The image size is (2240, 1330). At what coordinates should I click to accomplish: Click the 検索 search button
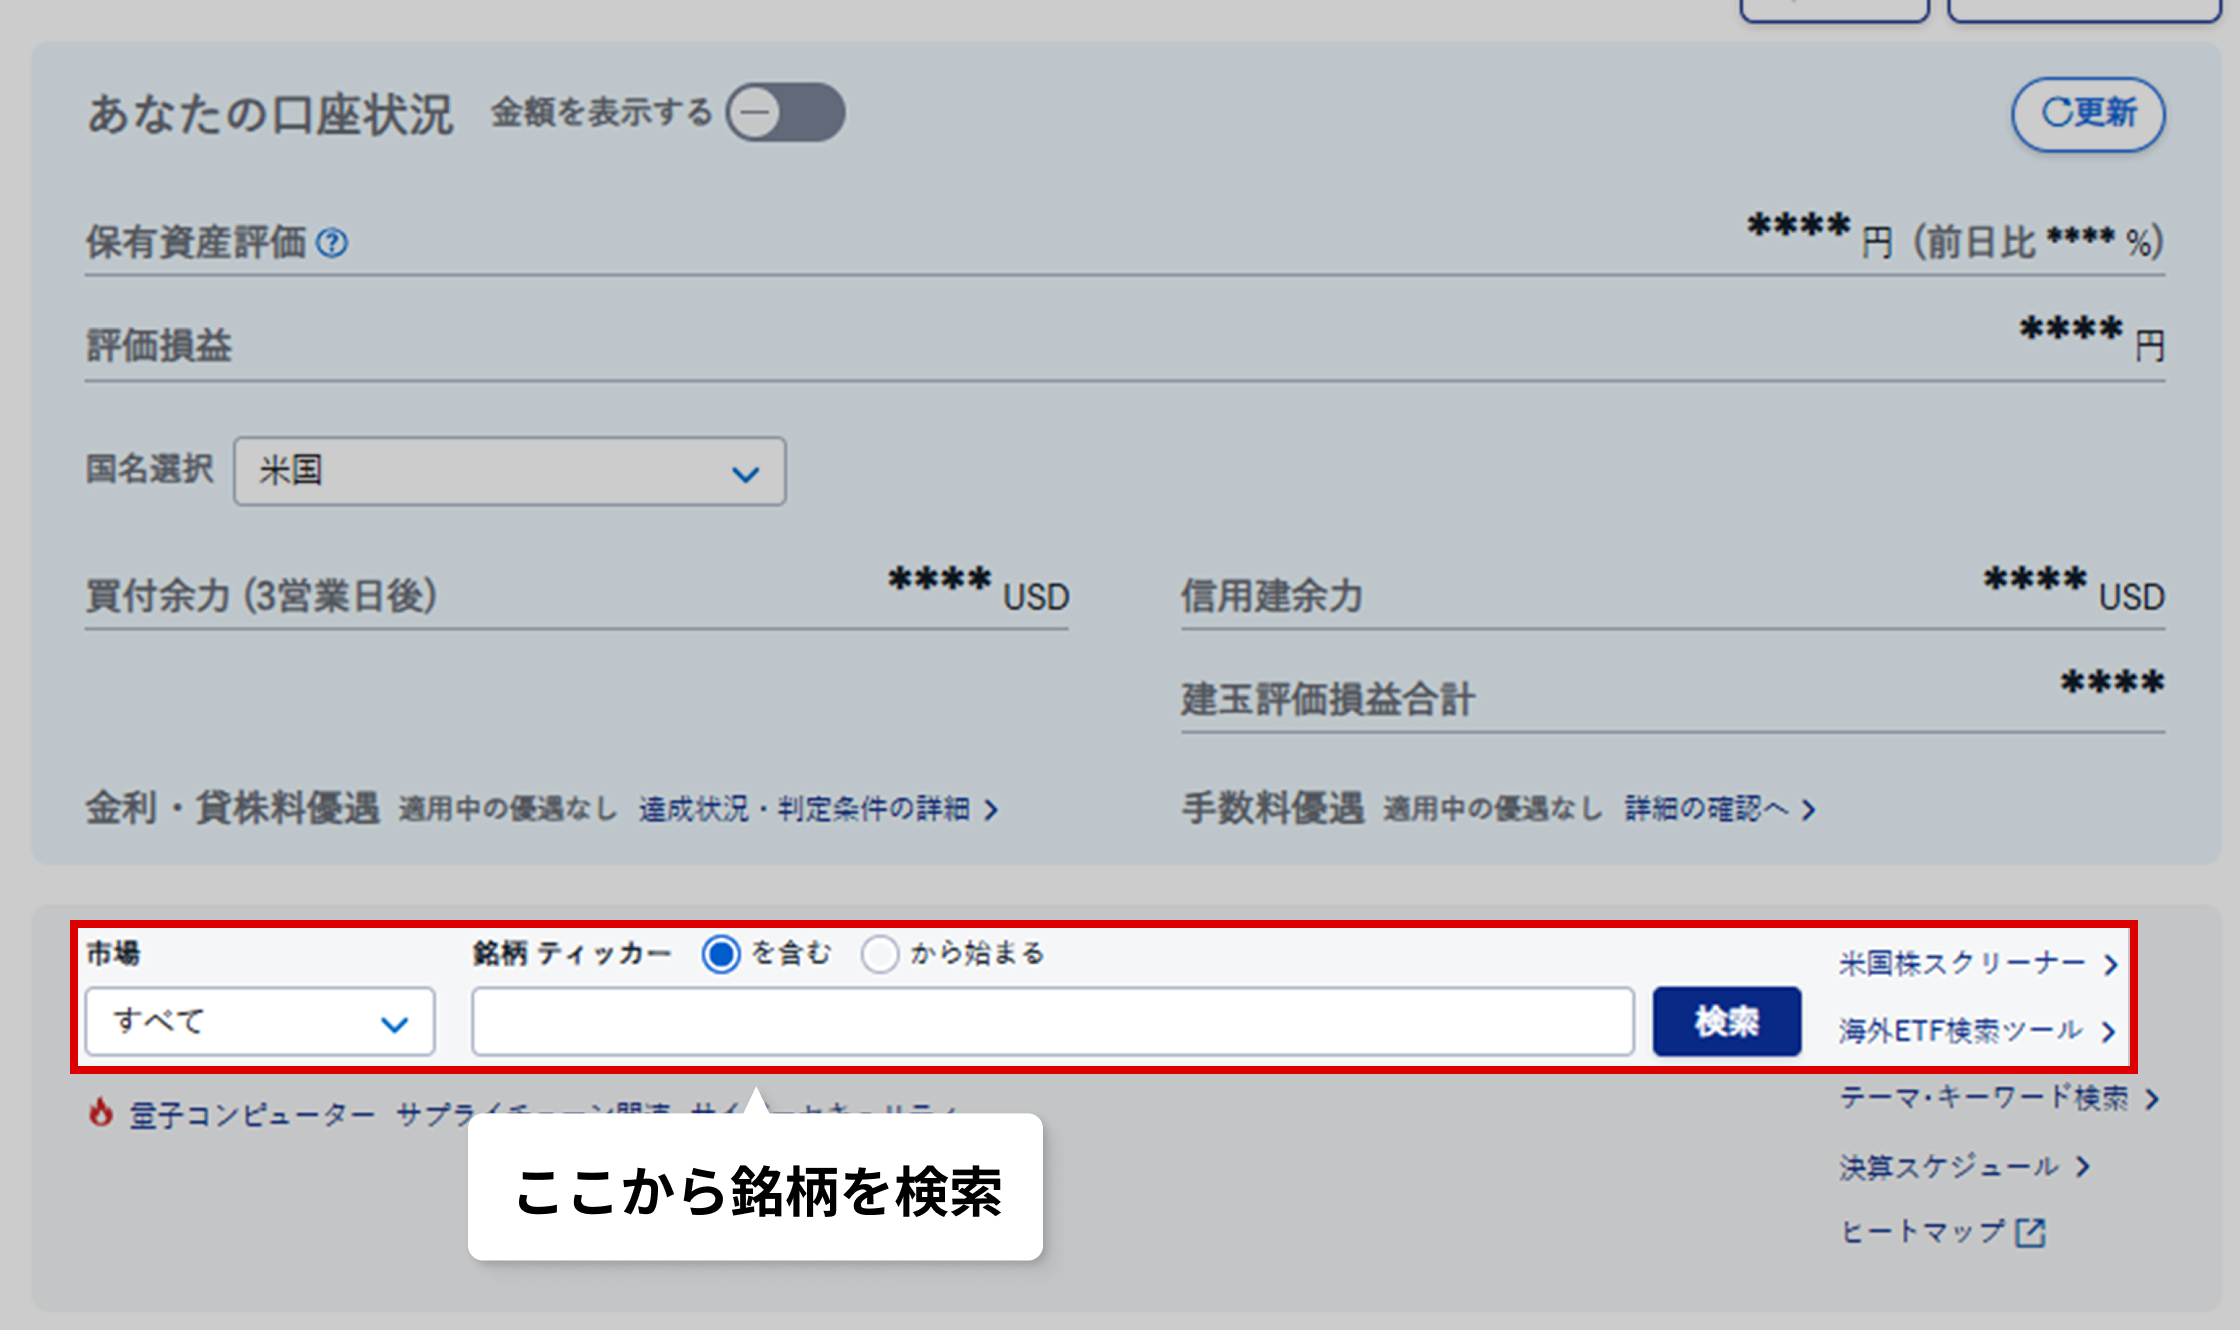[x=1726, y=1021]
